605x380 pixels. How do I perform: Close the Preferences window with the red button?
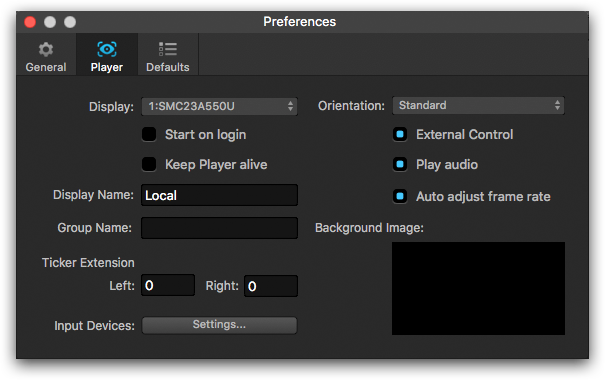tap(30, 22)
